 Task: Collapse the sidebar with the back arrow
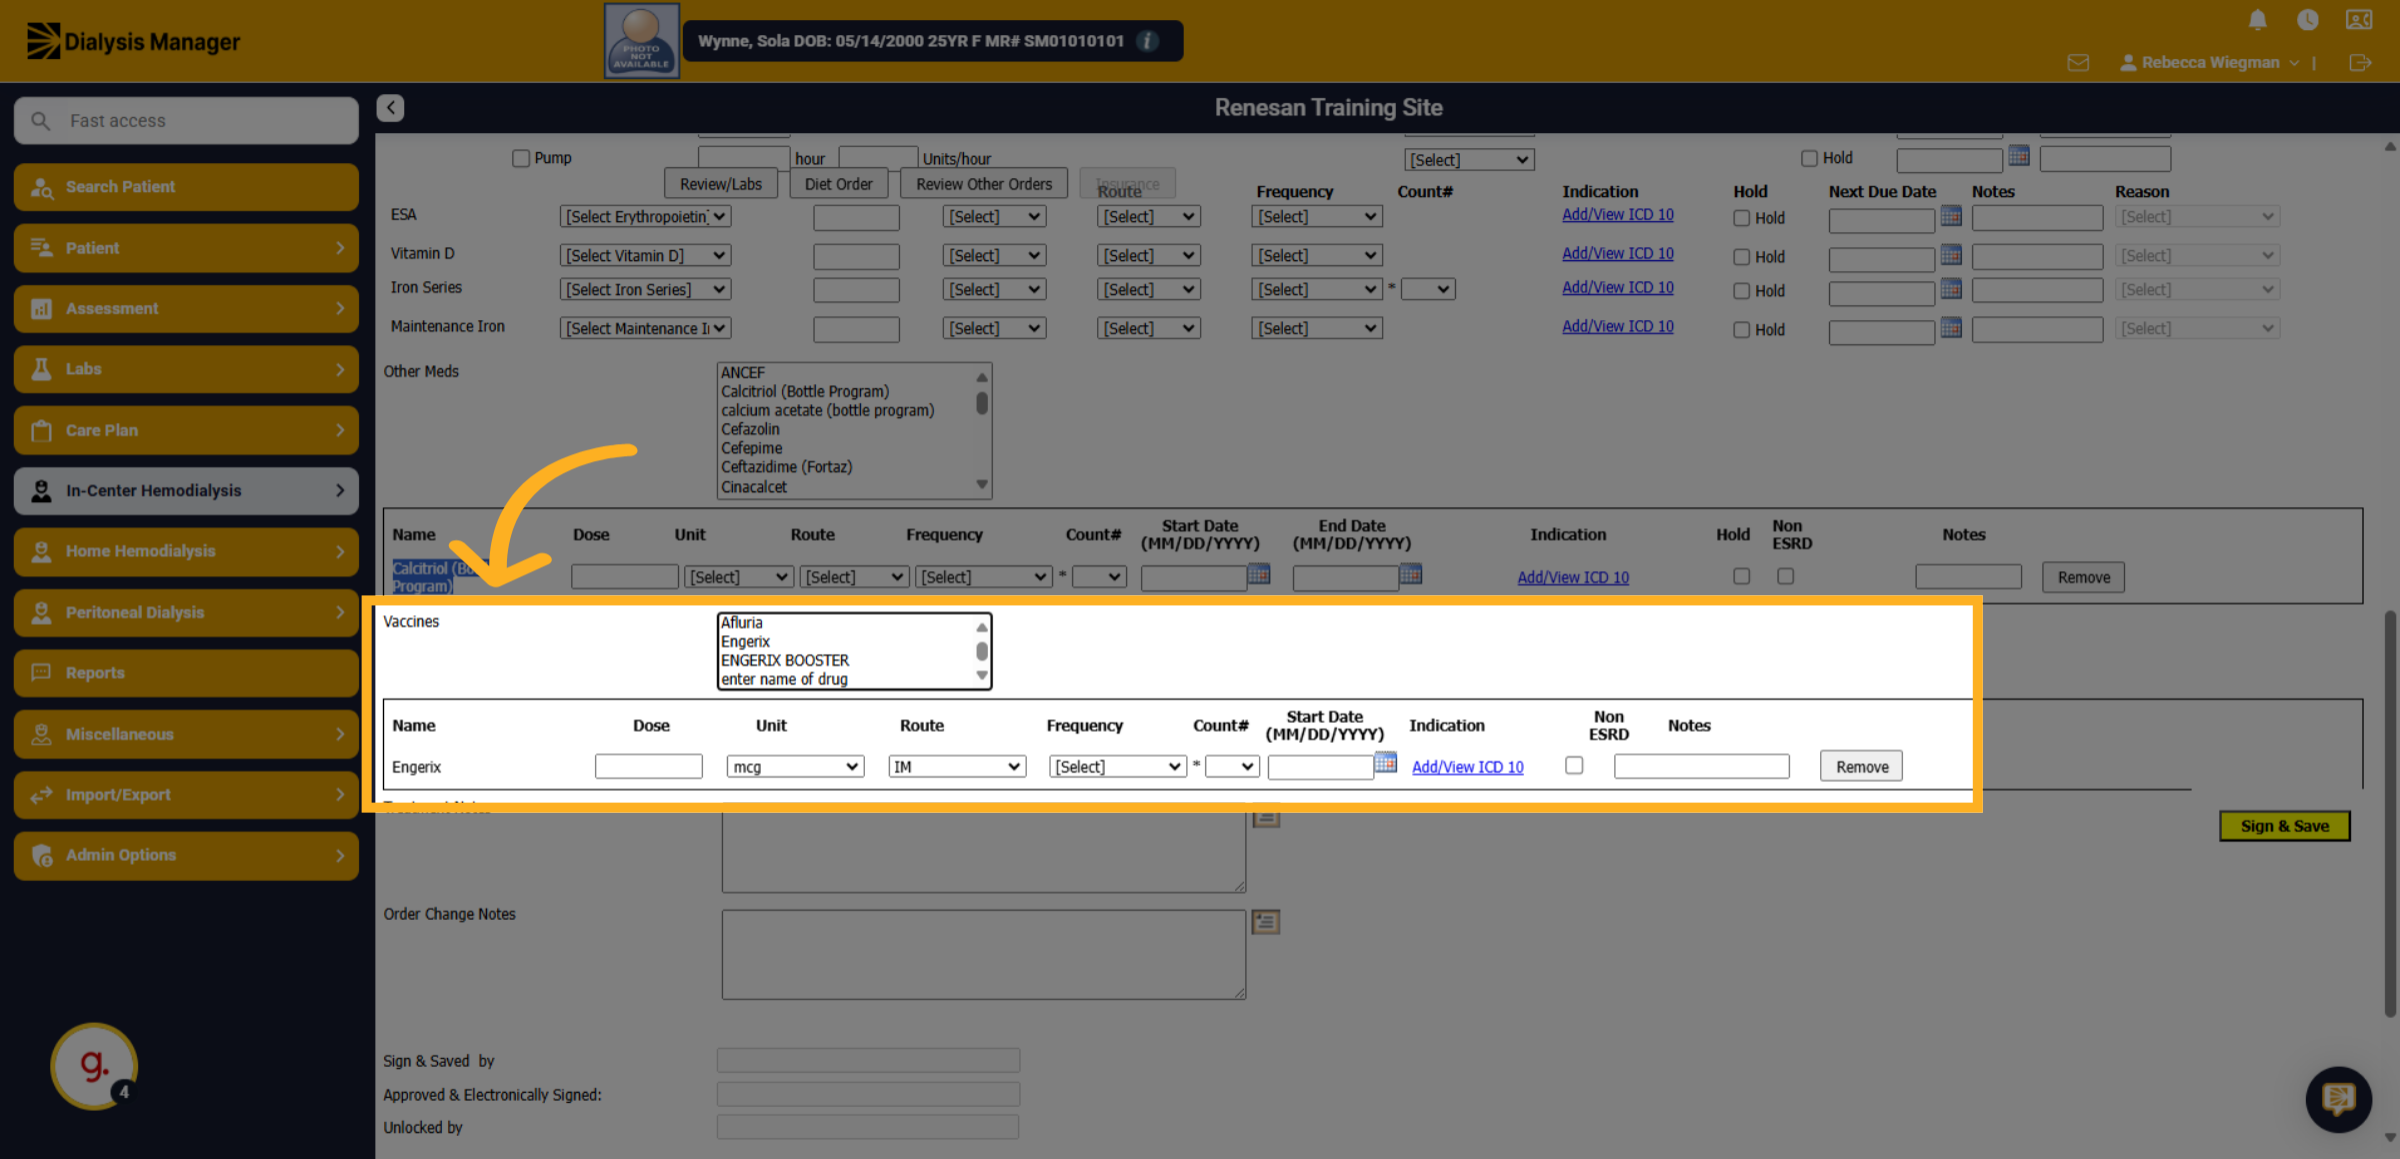(x=390, y=108)
